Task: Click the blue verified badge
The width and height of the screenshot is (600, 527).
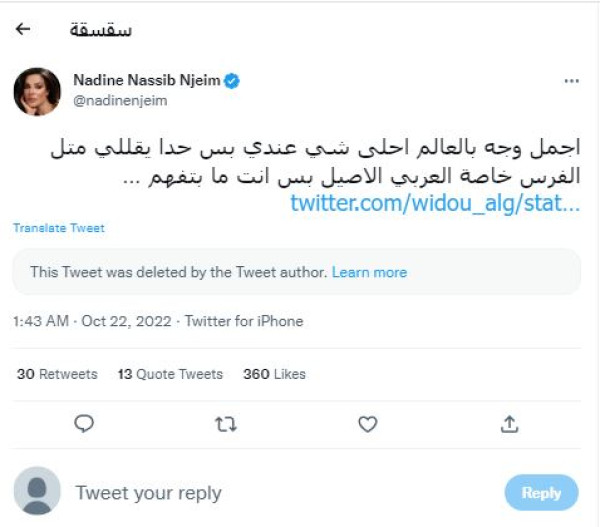Action: (232, 79)
